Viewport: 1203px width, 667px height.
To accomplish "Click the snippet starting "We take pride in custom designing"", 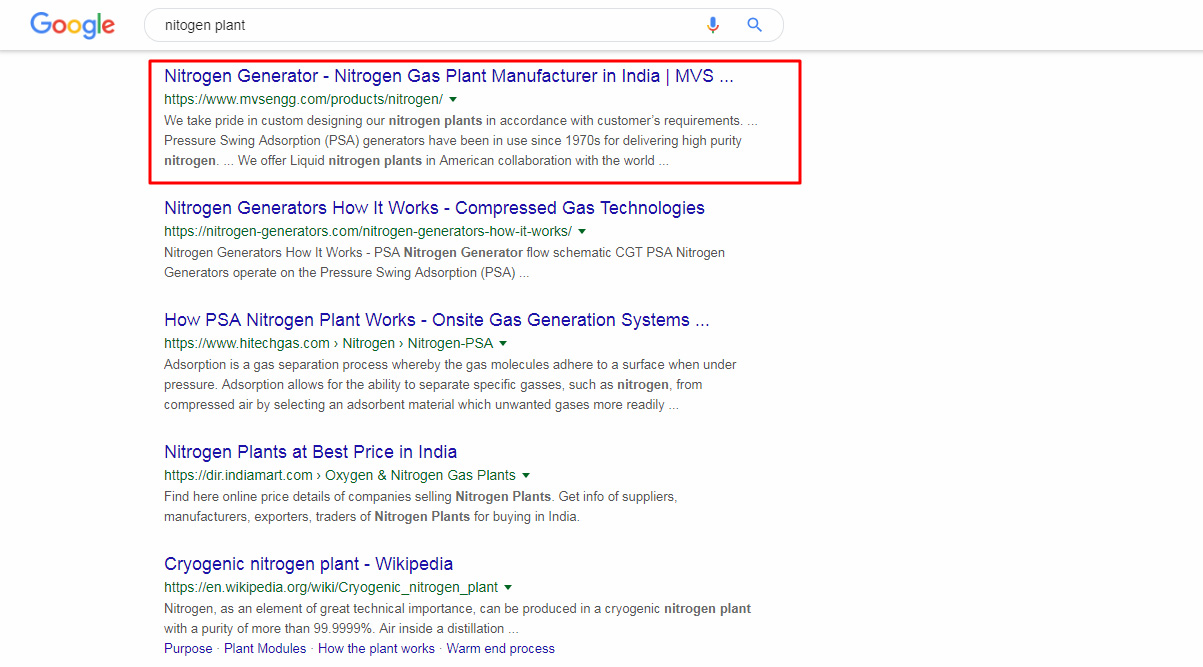I will 460,140.
